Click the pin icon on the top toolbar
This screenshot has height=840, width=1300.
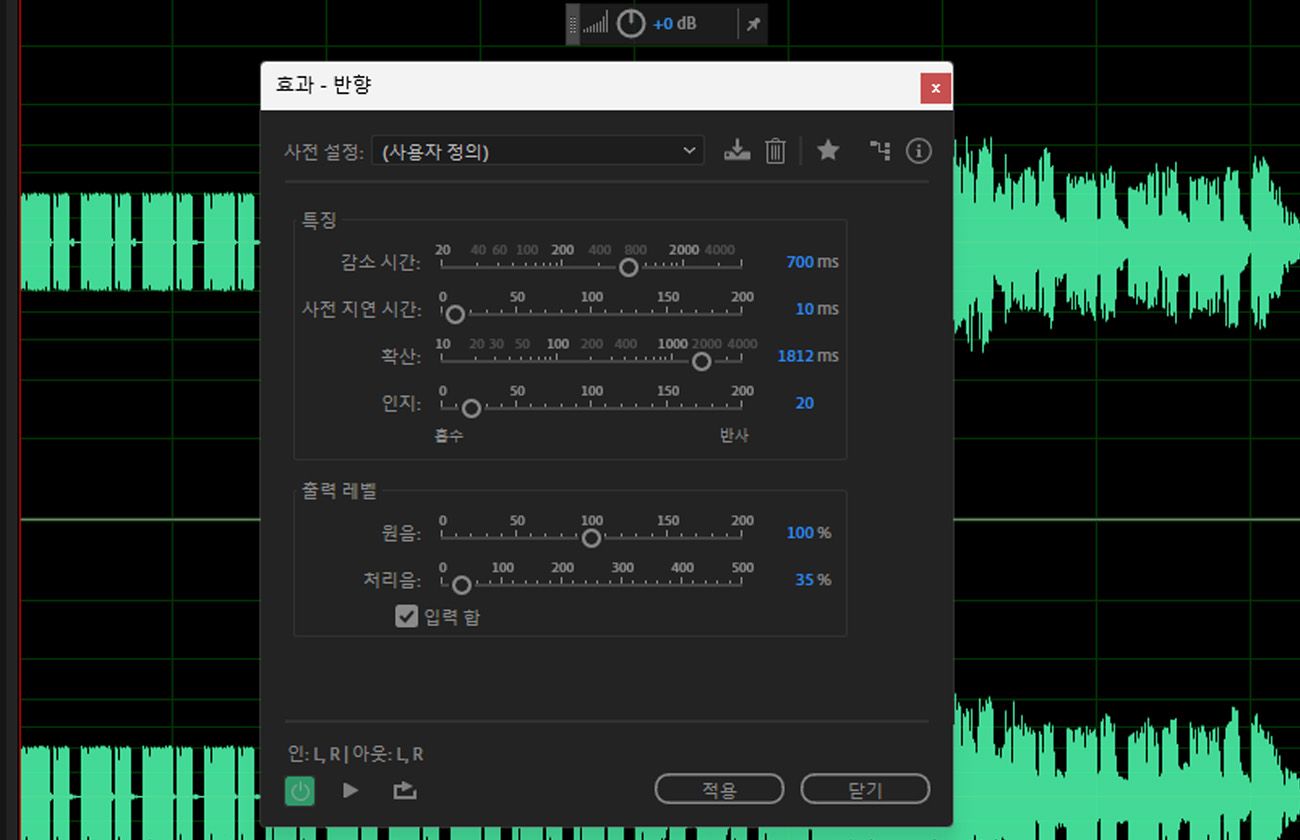click(x=753, y=23)
